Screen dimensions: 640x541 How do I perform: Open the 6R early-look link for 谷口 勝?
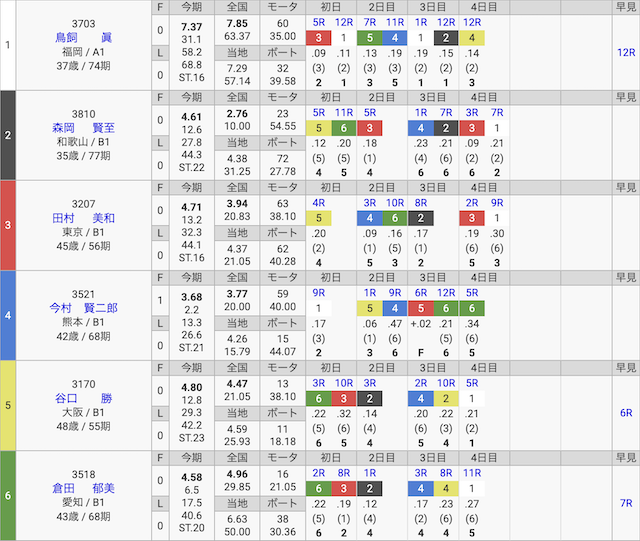(624, 412)
